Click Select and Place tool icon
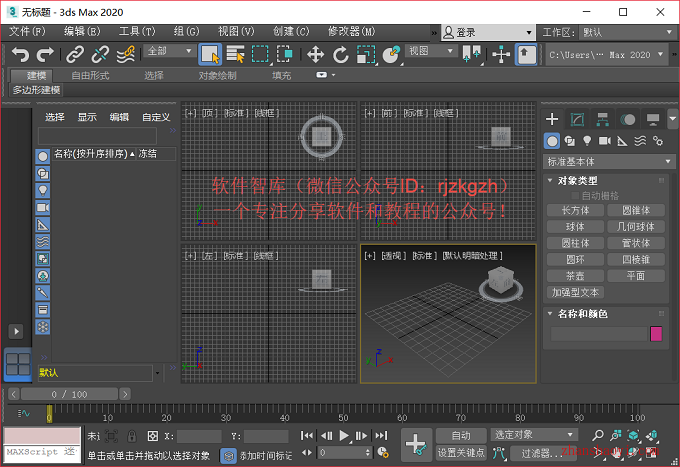This screenshot has height=467, width=680. click(x=391, y=55)
